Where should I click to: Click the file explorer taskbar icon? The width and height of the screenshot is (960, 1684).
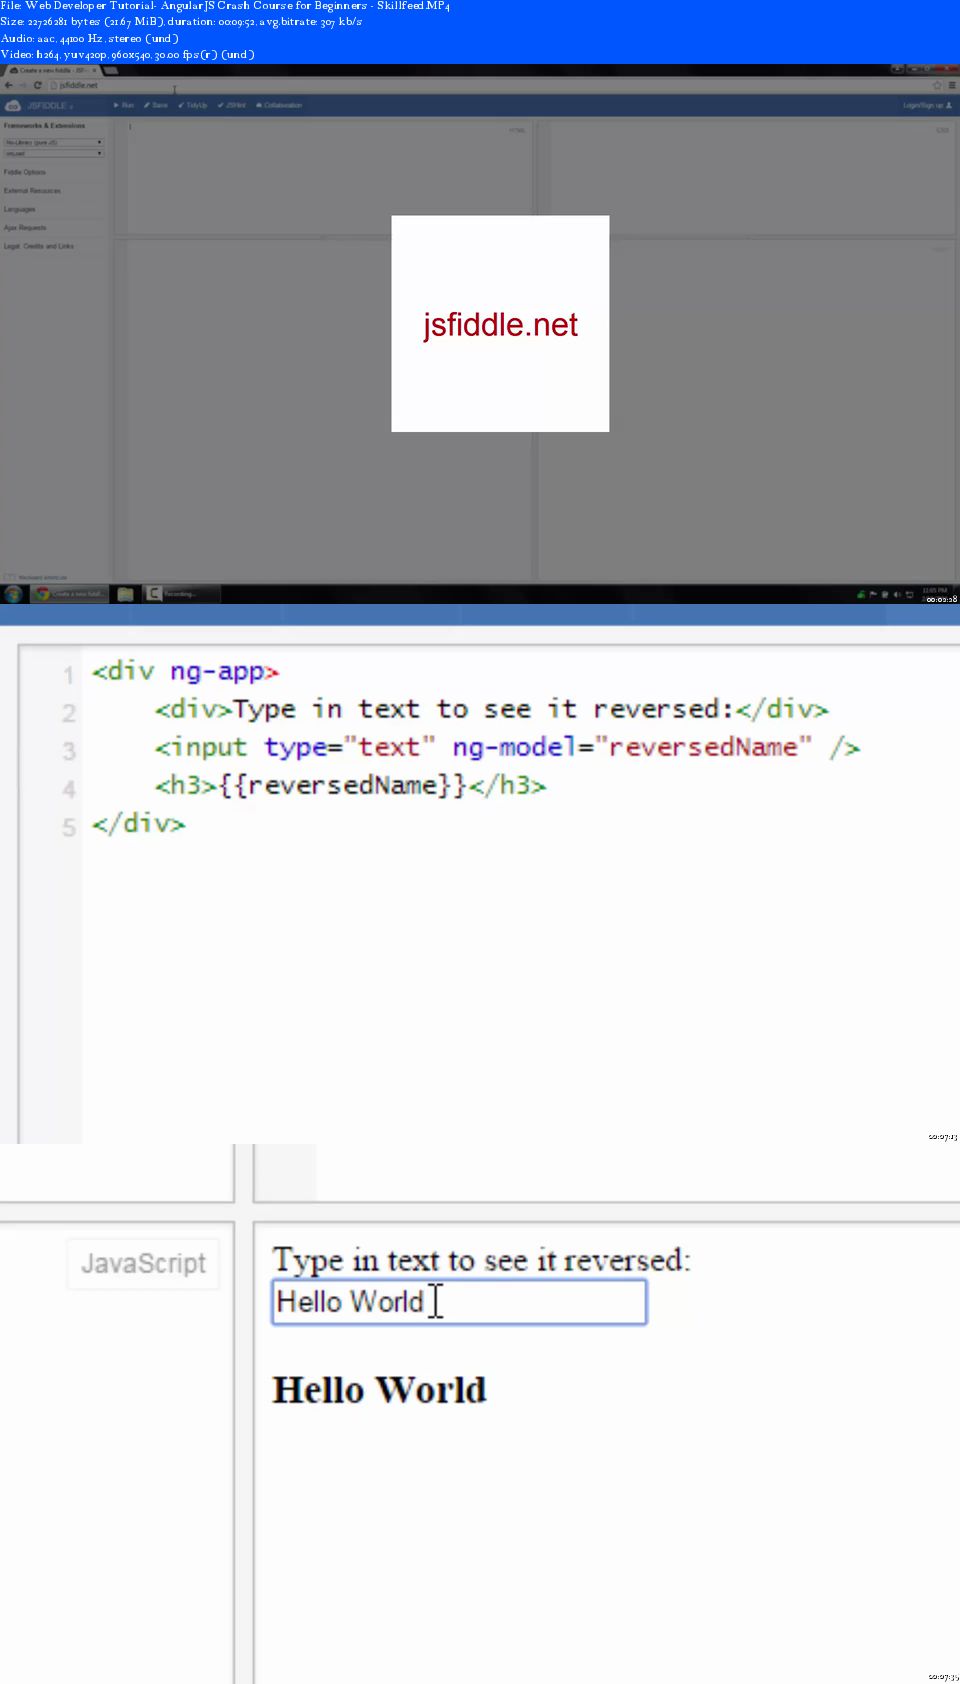click(x=125, y=594)
